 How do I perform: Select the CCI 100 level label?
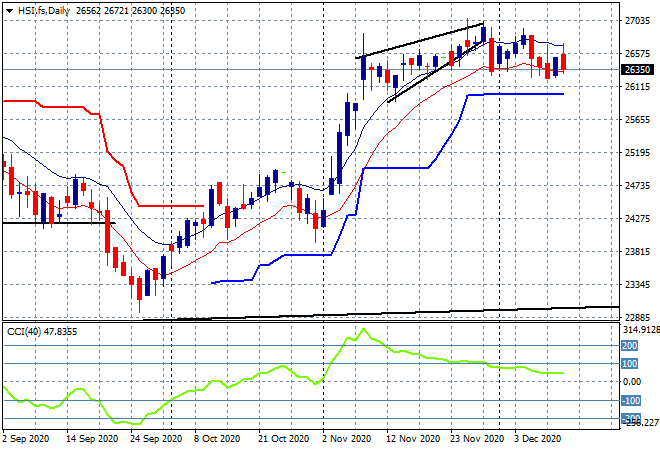click(630, 363)
